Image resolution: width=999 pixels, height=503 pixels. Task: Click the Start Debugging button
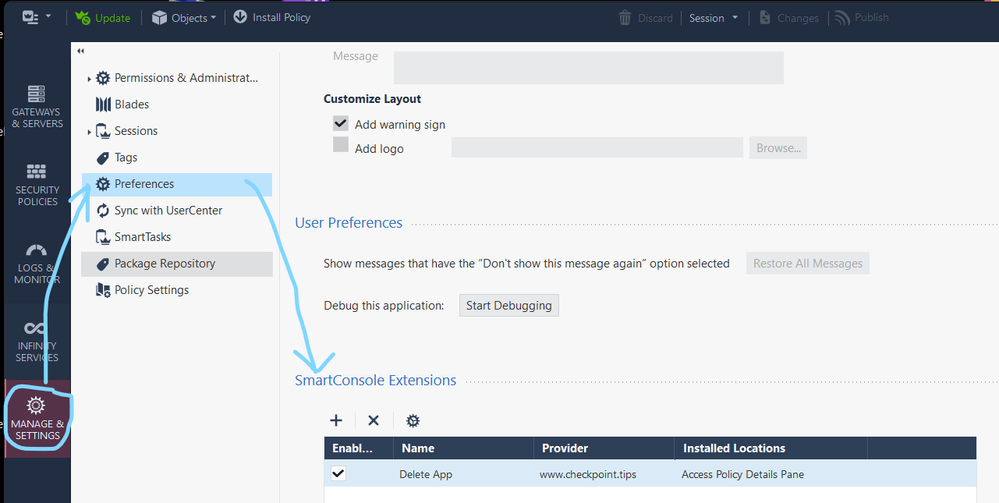[508, 305]
